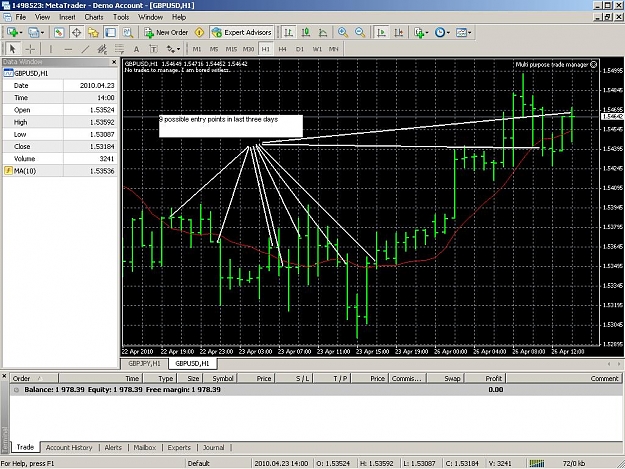Toggle the Terminal window toolbar icon

click(110, 33)
